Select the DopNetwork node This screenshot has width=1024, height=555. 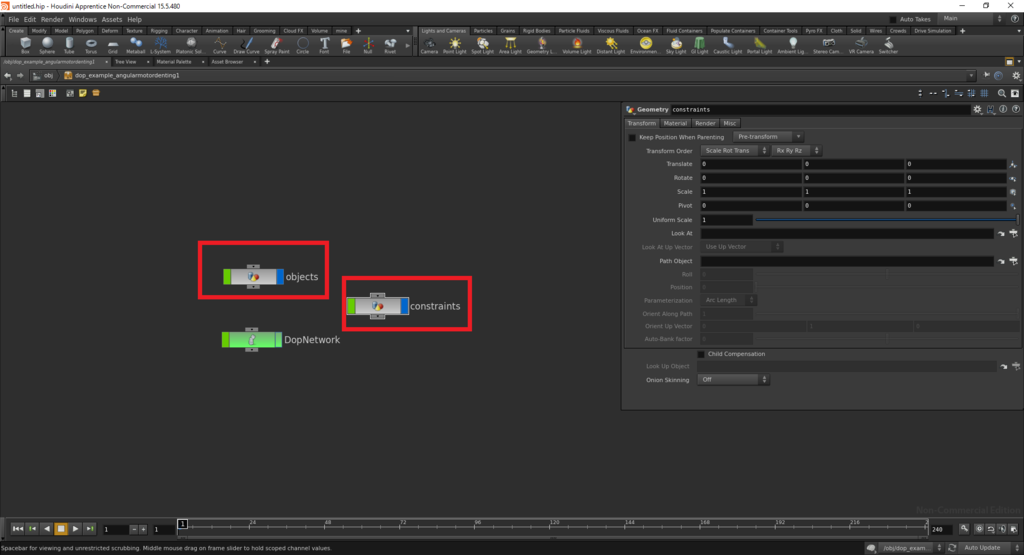(251, 340)
